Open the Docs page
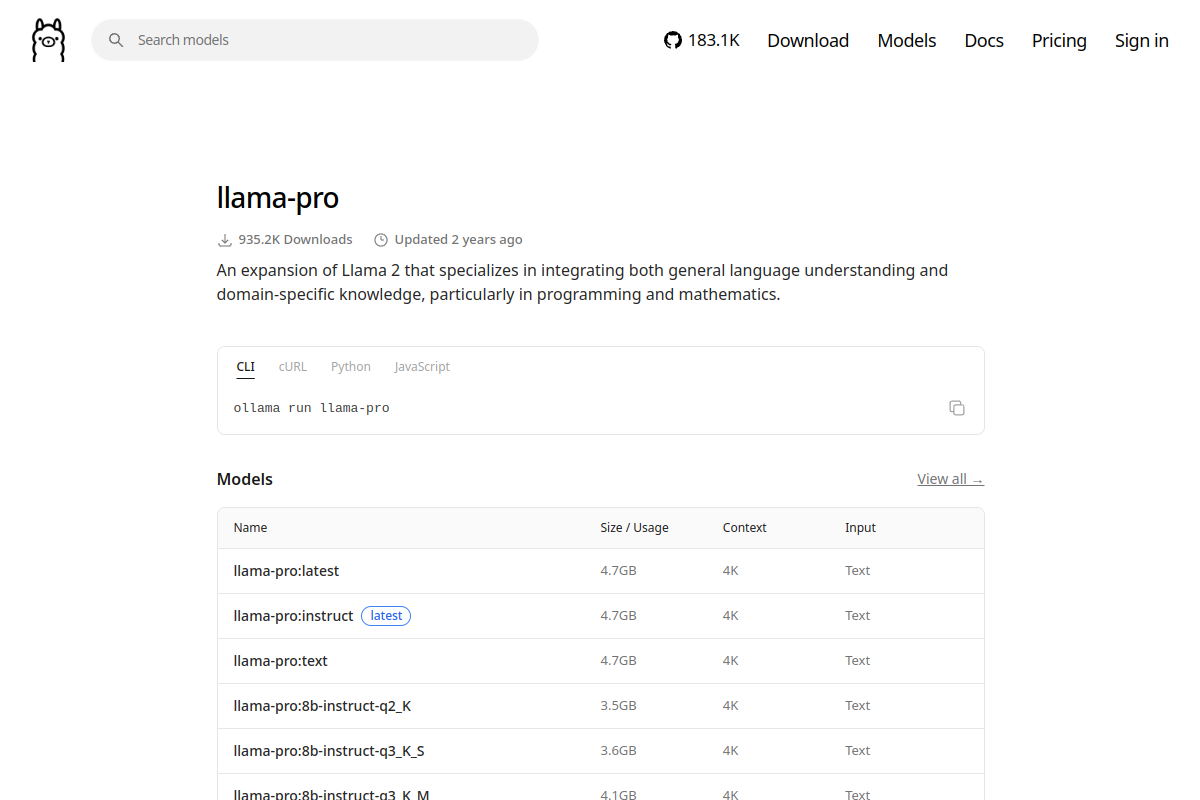 tap(984, 40)
